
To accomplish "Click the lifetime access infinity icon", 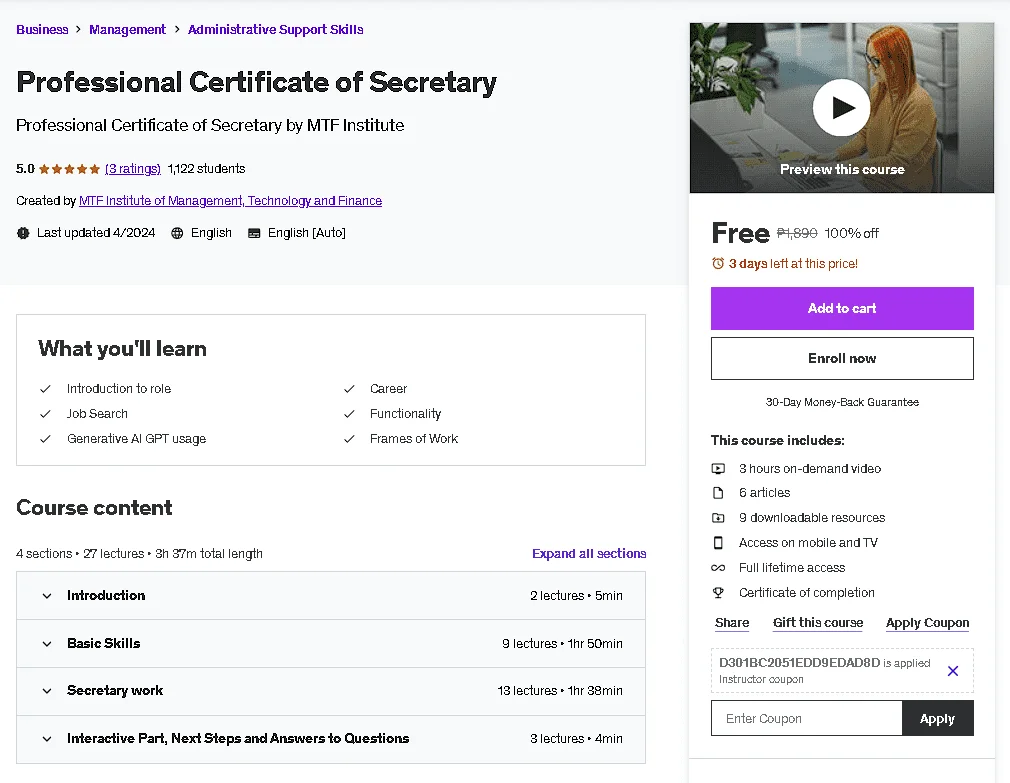I will click(x=718, y=568).
